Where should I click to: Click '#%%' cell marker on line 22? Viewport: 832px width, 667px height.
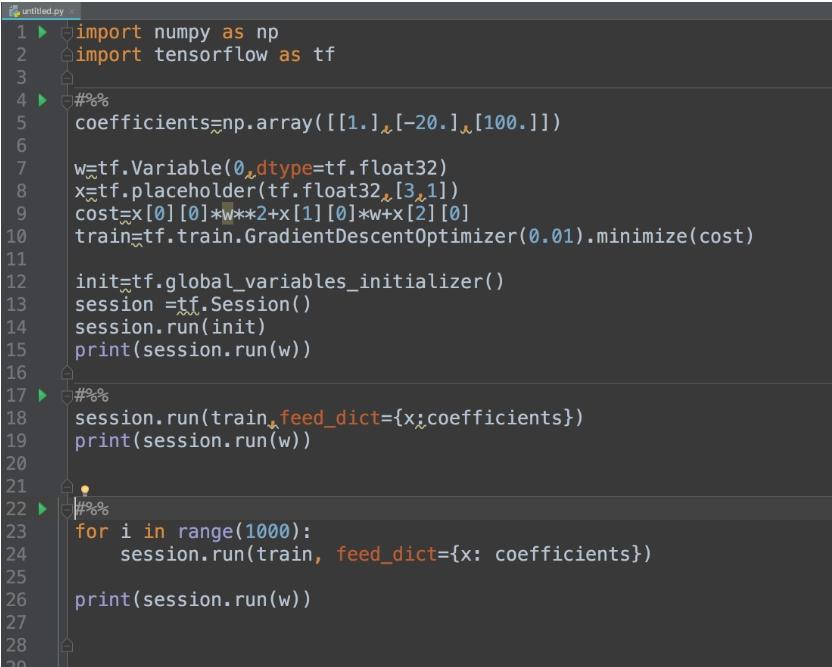tap(92, 509)
